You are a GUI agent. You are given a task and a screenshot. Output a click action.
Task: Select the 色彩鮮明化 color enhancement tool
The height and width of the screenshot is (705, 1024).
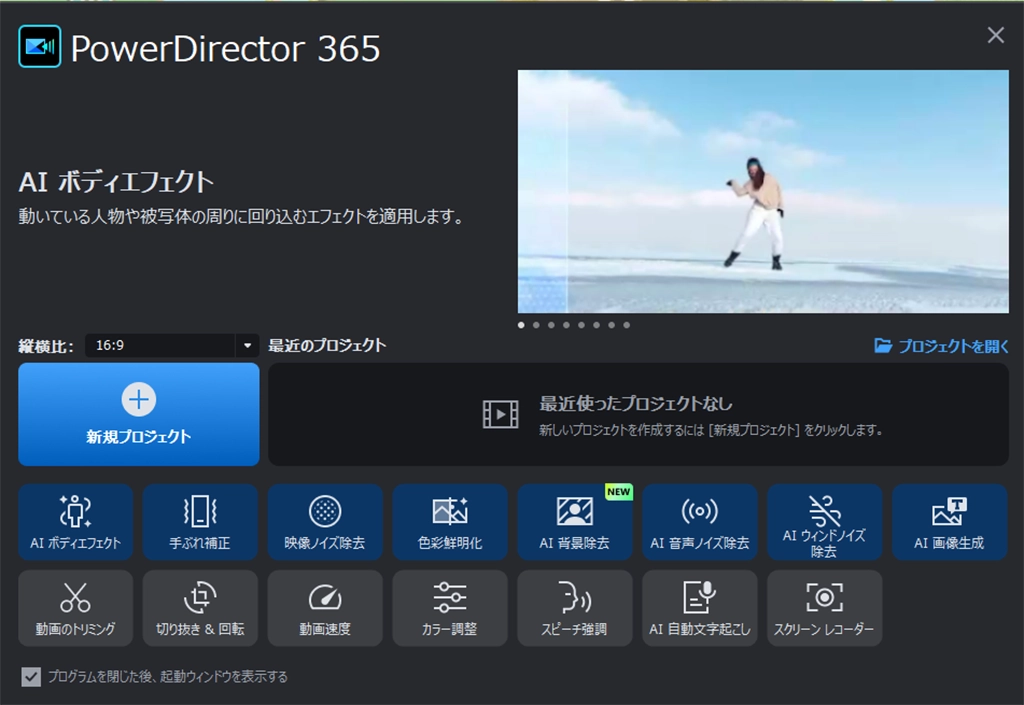(450, 522)
